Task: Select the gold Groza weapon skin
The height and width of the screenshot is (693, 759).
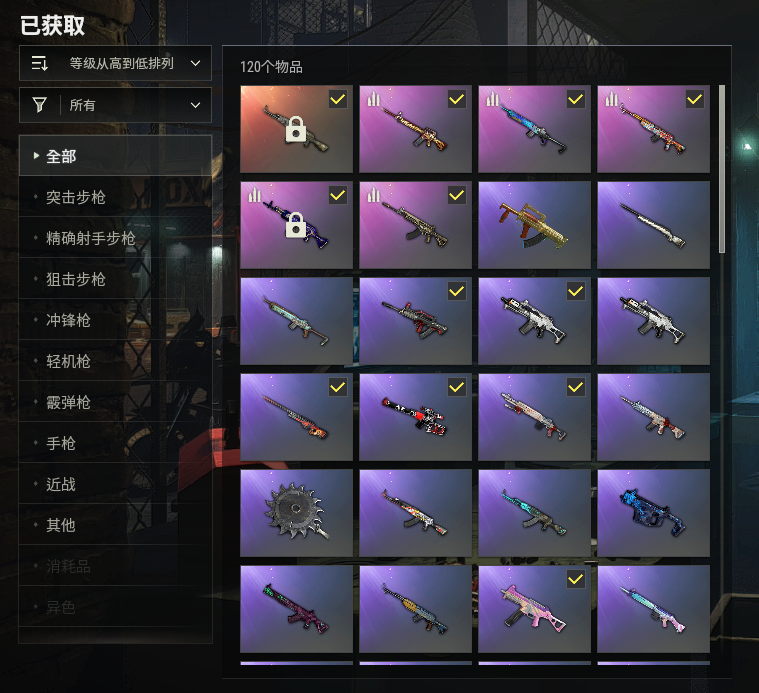Action: click(534, 225)
